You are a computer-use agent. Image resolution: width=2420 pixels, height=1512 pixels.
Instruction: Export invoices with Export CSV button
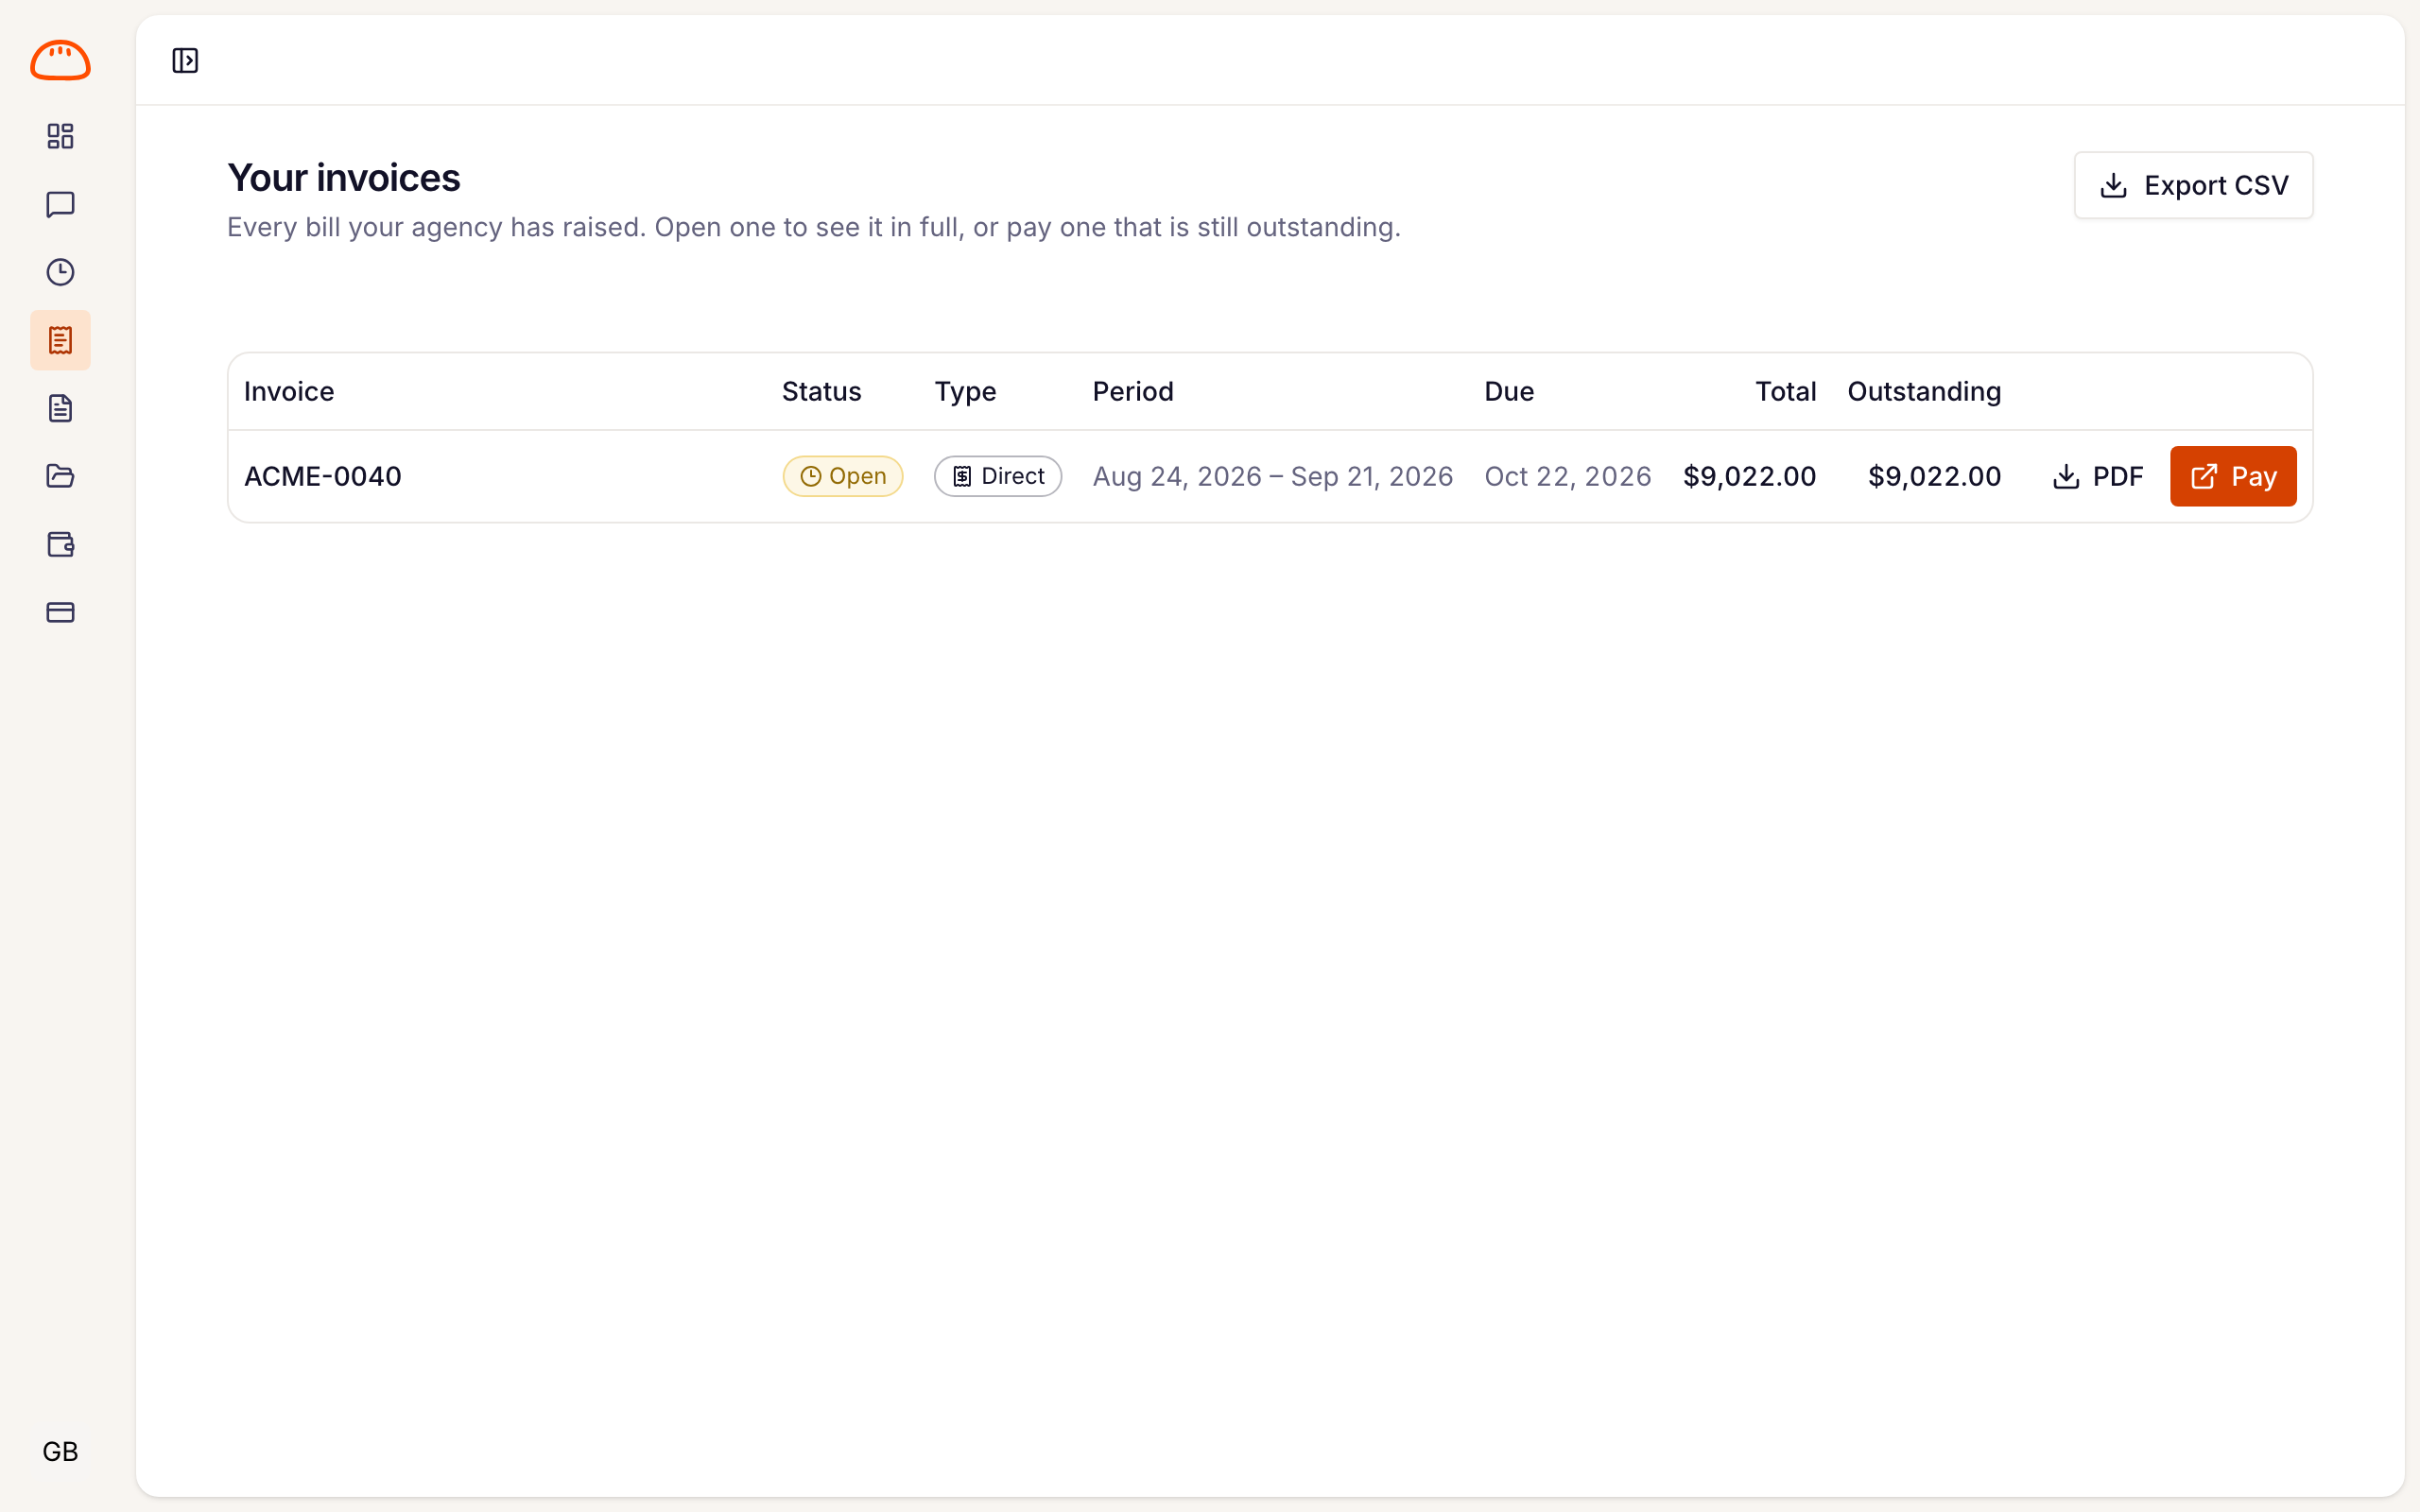click(x=2193, y=185)
